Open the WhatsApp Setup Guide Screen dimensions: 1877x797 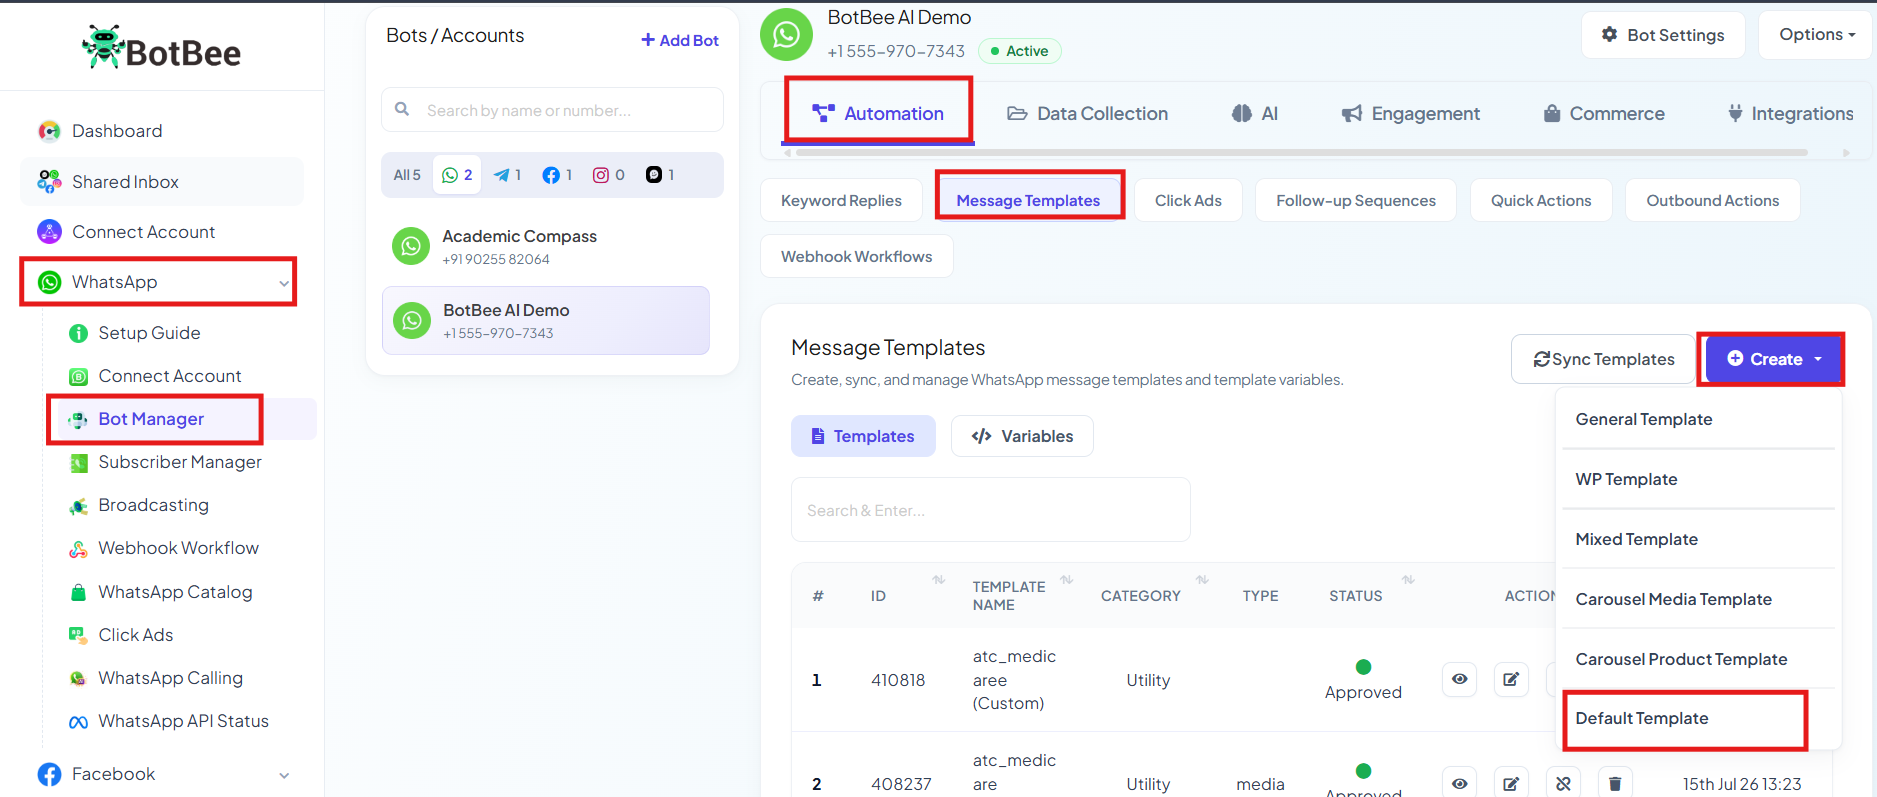click(x=149, y=333)
